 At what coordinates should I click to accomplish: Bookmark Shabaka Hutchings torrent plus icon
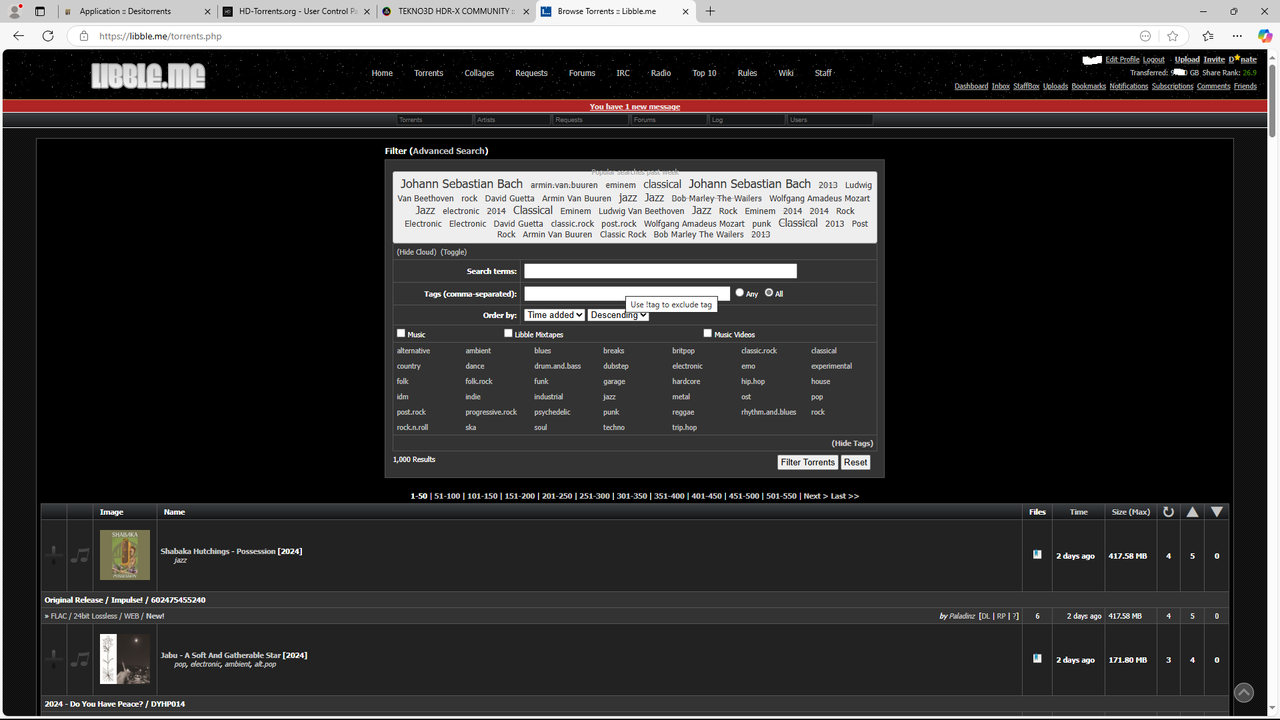pyautogui.click(x=54, y=556)
